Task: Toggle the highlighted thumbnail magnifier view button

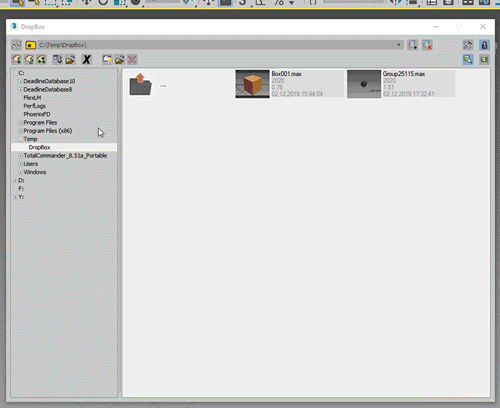Action: (468, 60)
